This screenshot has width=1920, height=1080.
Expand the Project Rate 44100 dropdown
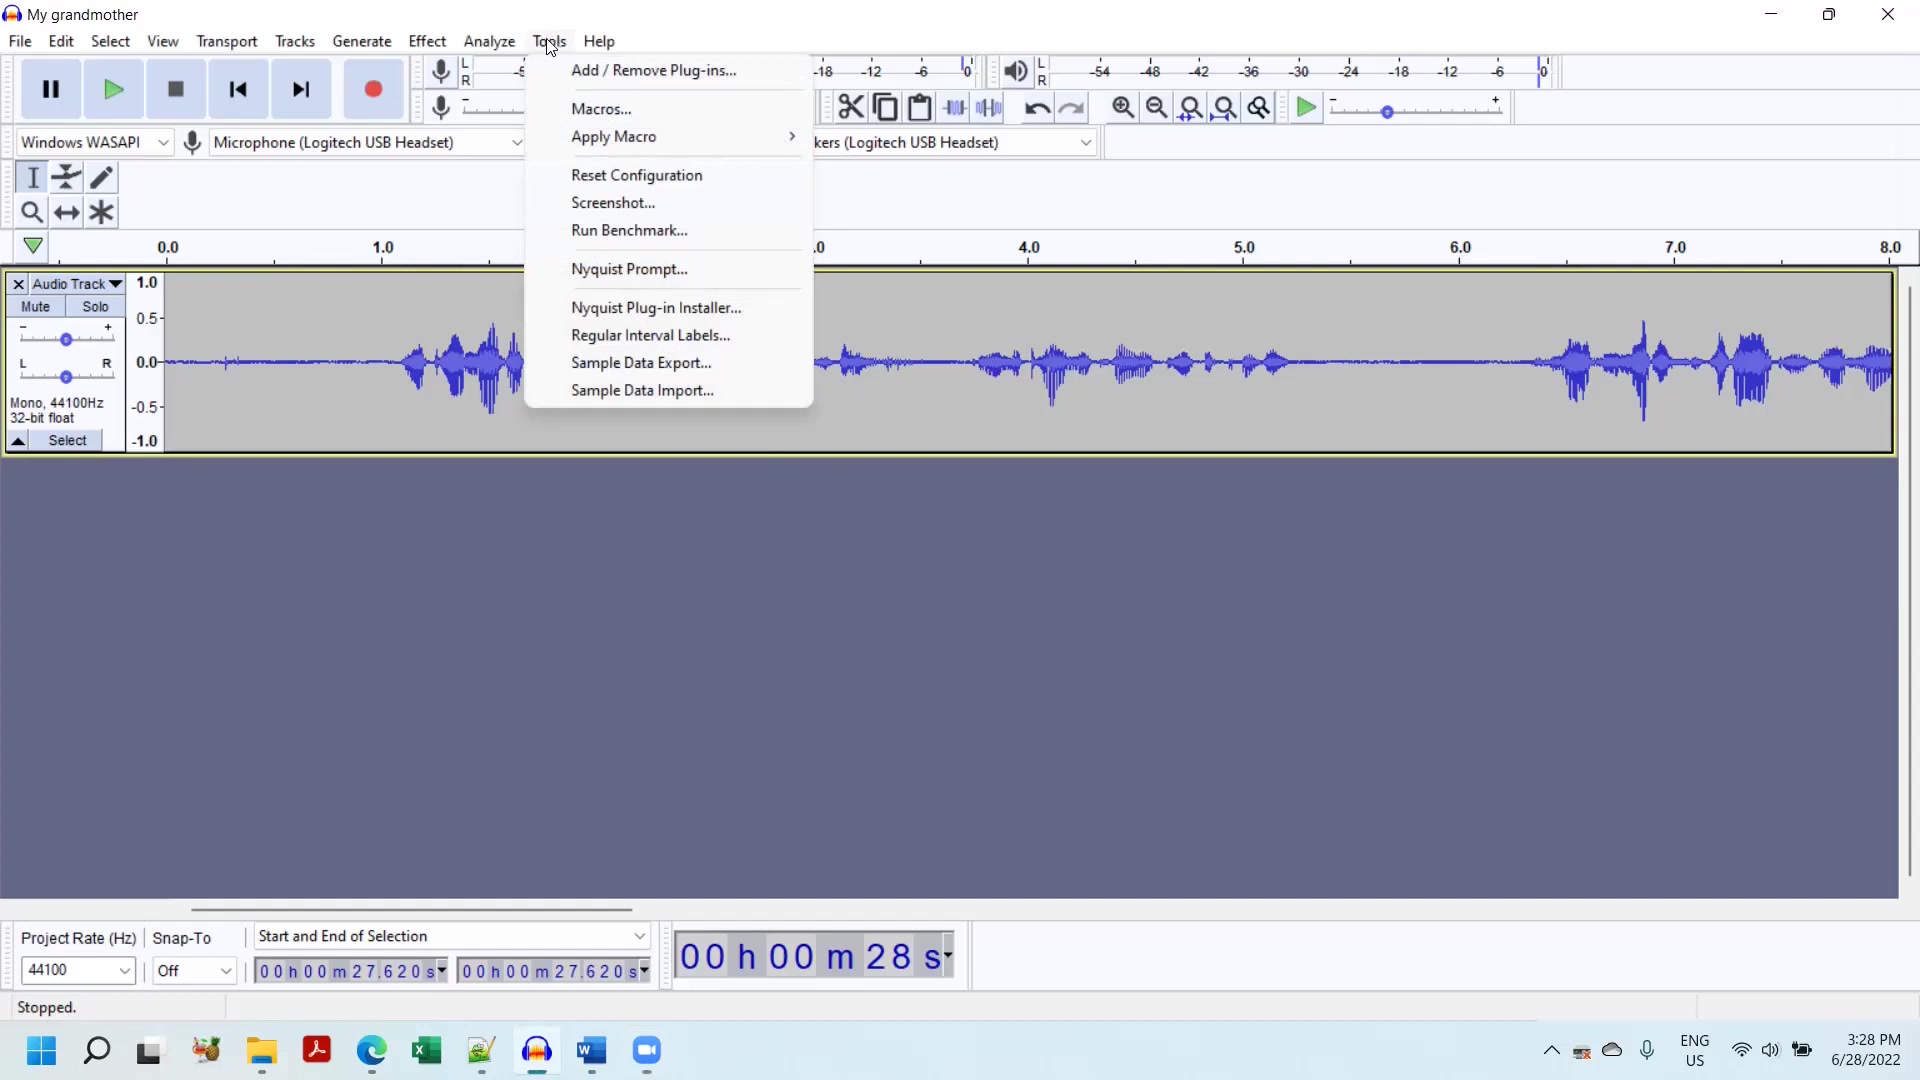(124, 970)
